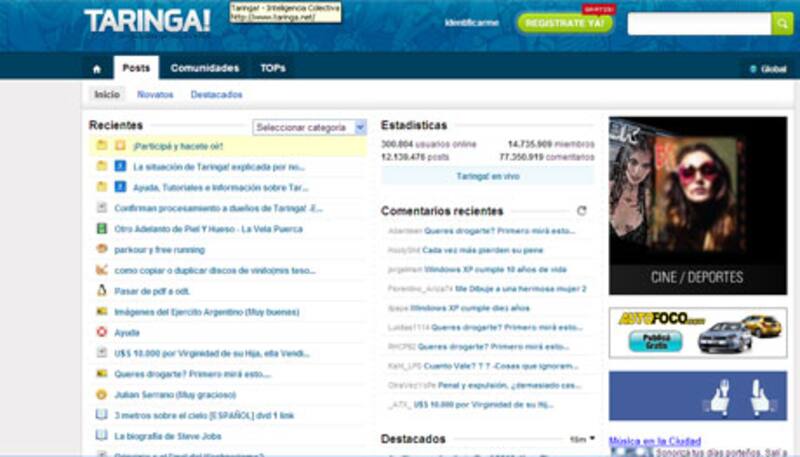Open 'Confirman procesamiento a dueños de Taringa' post
Image resolution: width=800 pixels, height=457 pixels.
pos(218,208)
